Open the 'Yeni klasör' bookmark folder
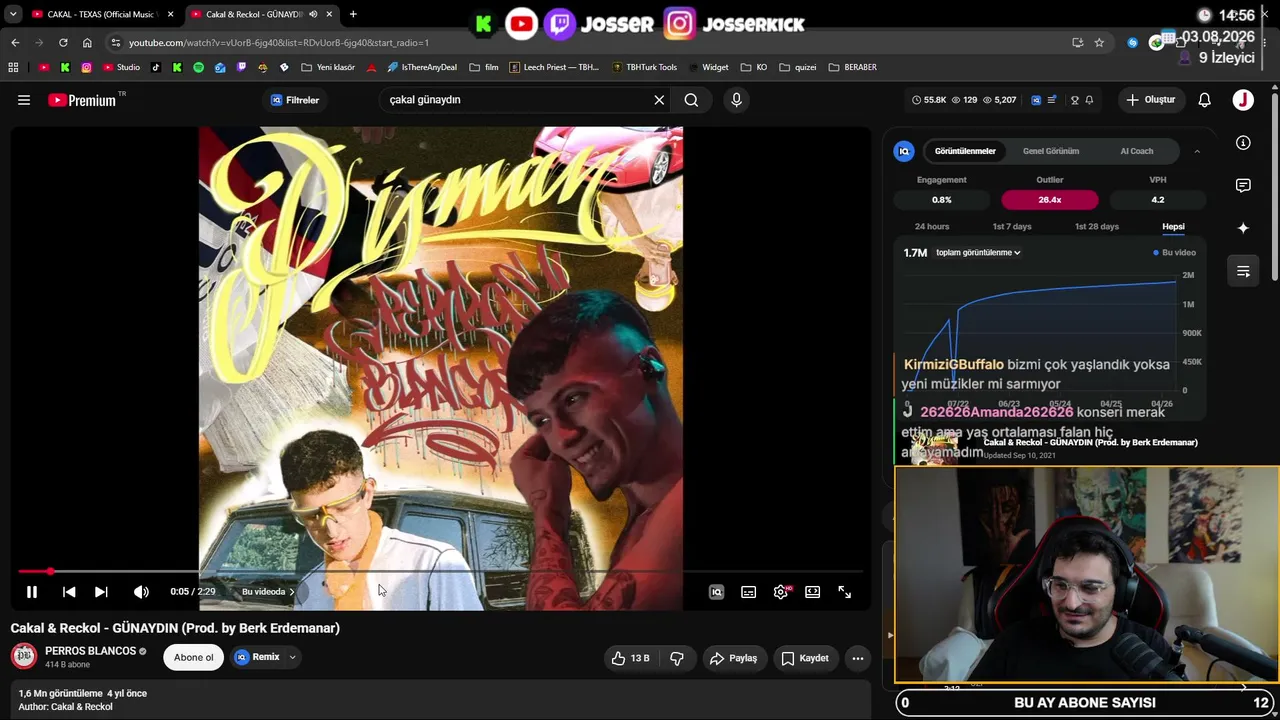The width and height of the screenshot is (1280, 720). (x=326, y=67)
